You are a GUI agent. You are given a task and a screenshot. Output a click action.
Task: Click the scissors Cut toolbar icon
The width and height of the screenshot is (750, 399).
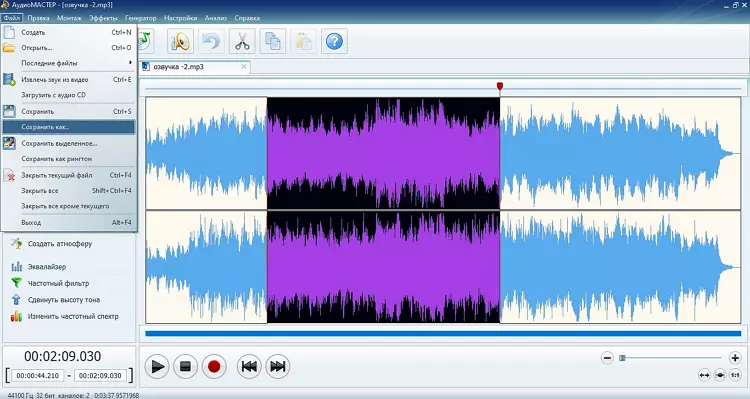(242, 41)
